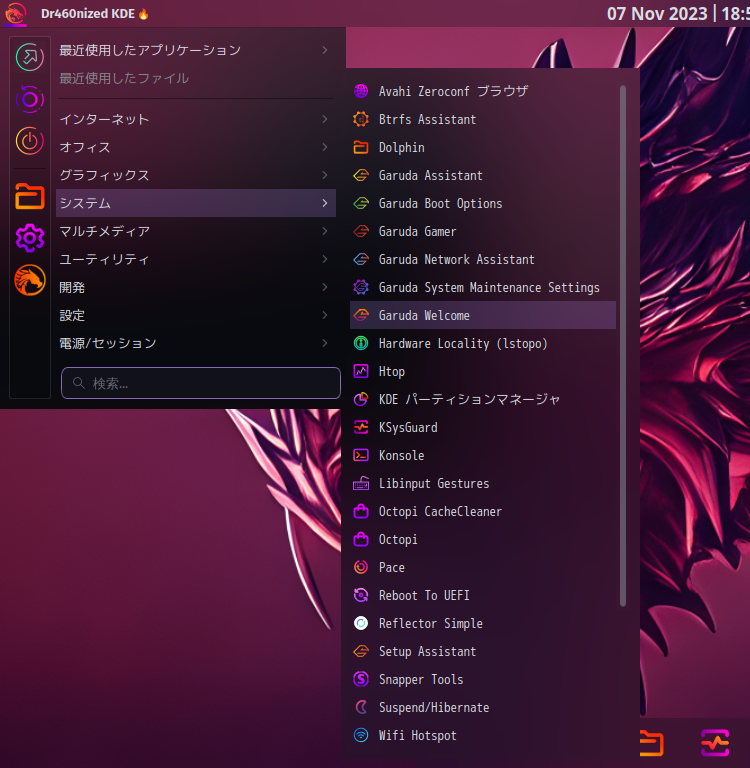Click the グラフィックス category text
Screen dimensions: 750x768
pyautogui.click(x=104, y=175)
